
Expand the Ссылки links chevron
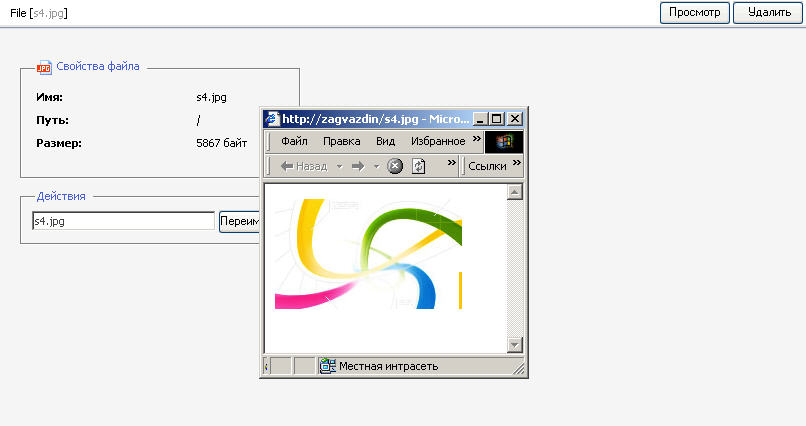click(x=516, y=164)
